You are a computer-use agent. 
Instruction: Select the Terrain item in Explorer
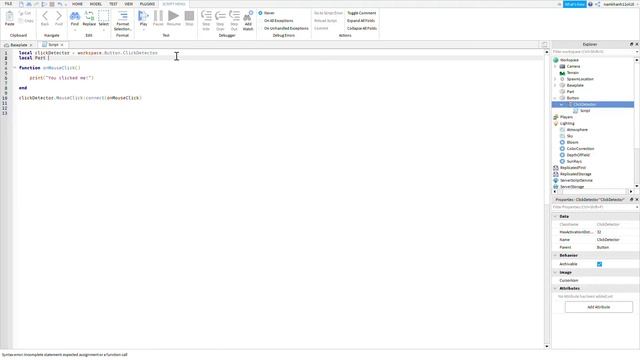pyautogui.click(x=573, y=73)
